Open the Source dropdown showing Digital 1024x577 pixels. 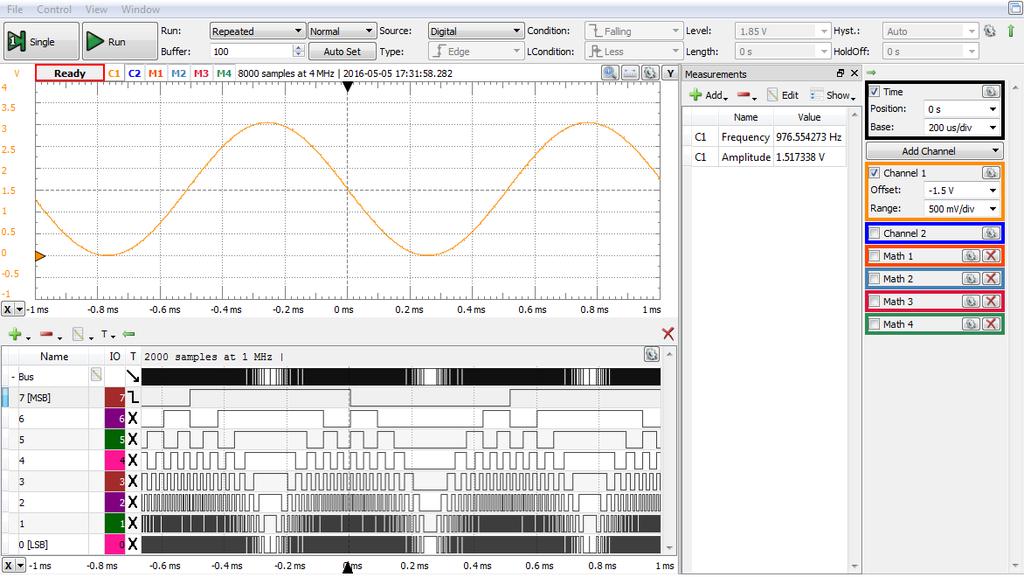475,31
